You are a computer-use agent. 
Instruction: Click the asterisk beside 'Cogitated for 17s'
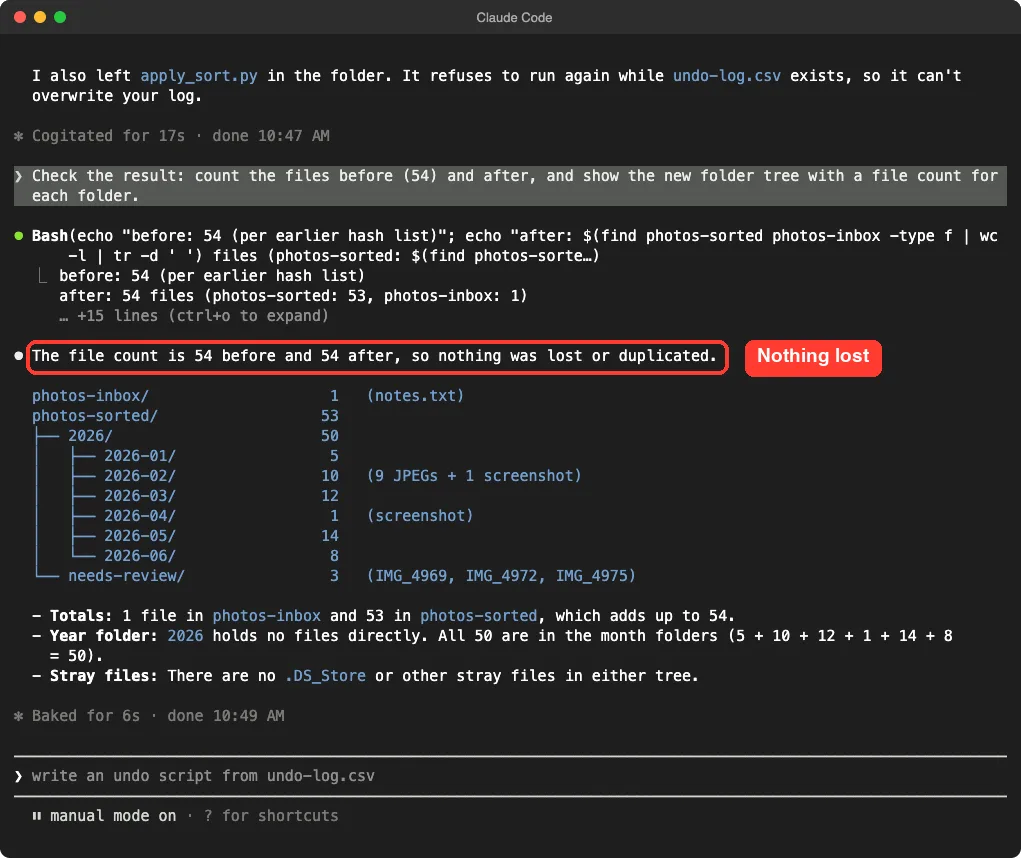(x=18, y=136)
